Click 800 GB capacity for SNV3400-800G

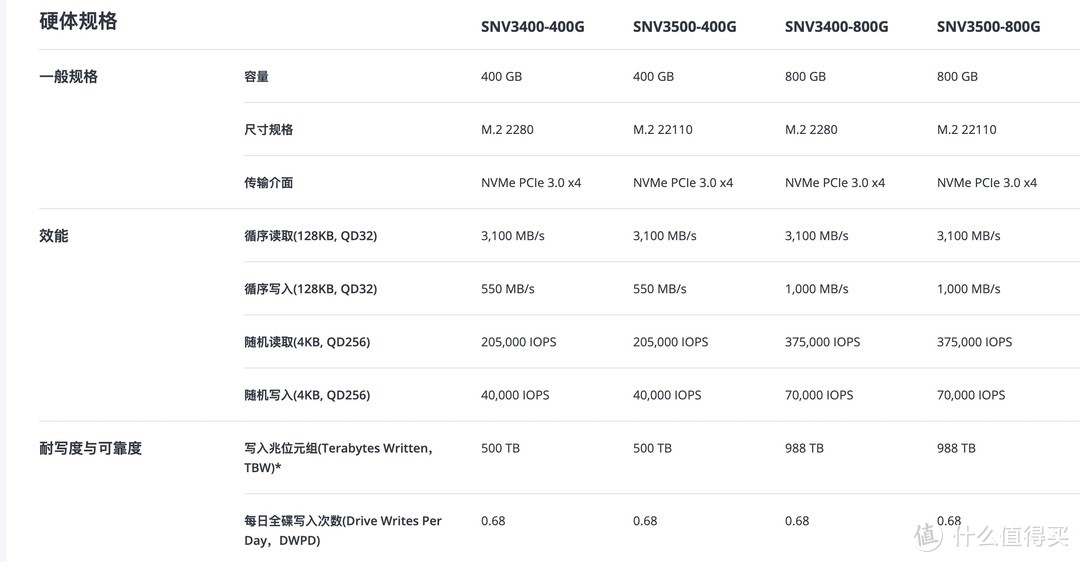click(805, 76)
